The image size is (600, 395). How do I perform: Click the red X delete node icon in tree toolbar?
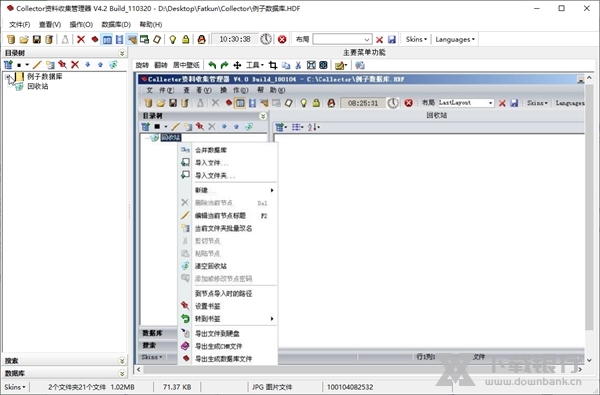(x=75, y=65)
